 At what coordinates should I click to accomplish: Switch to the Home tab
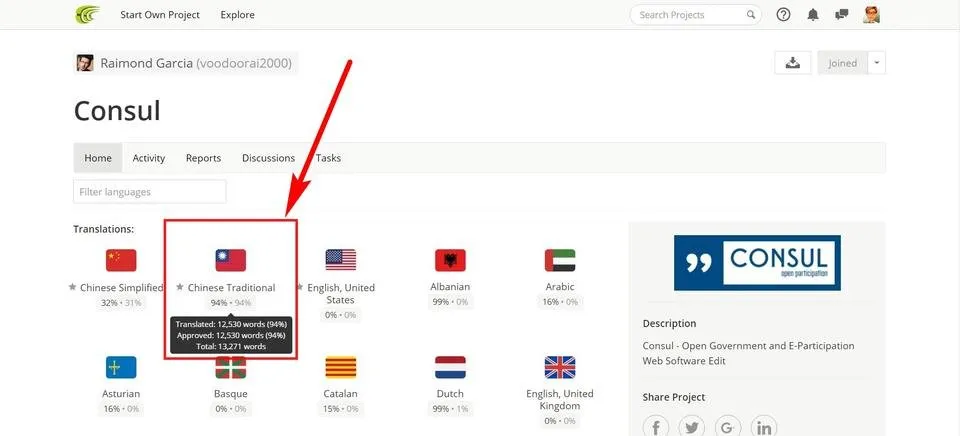pos(98,158)
